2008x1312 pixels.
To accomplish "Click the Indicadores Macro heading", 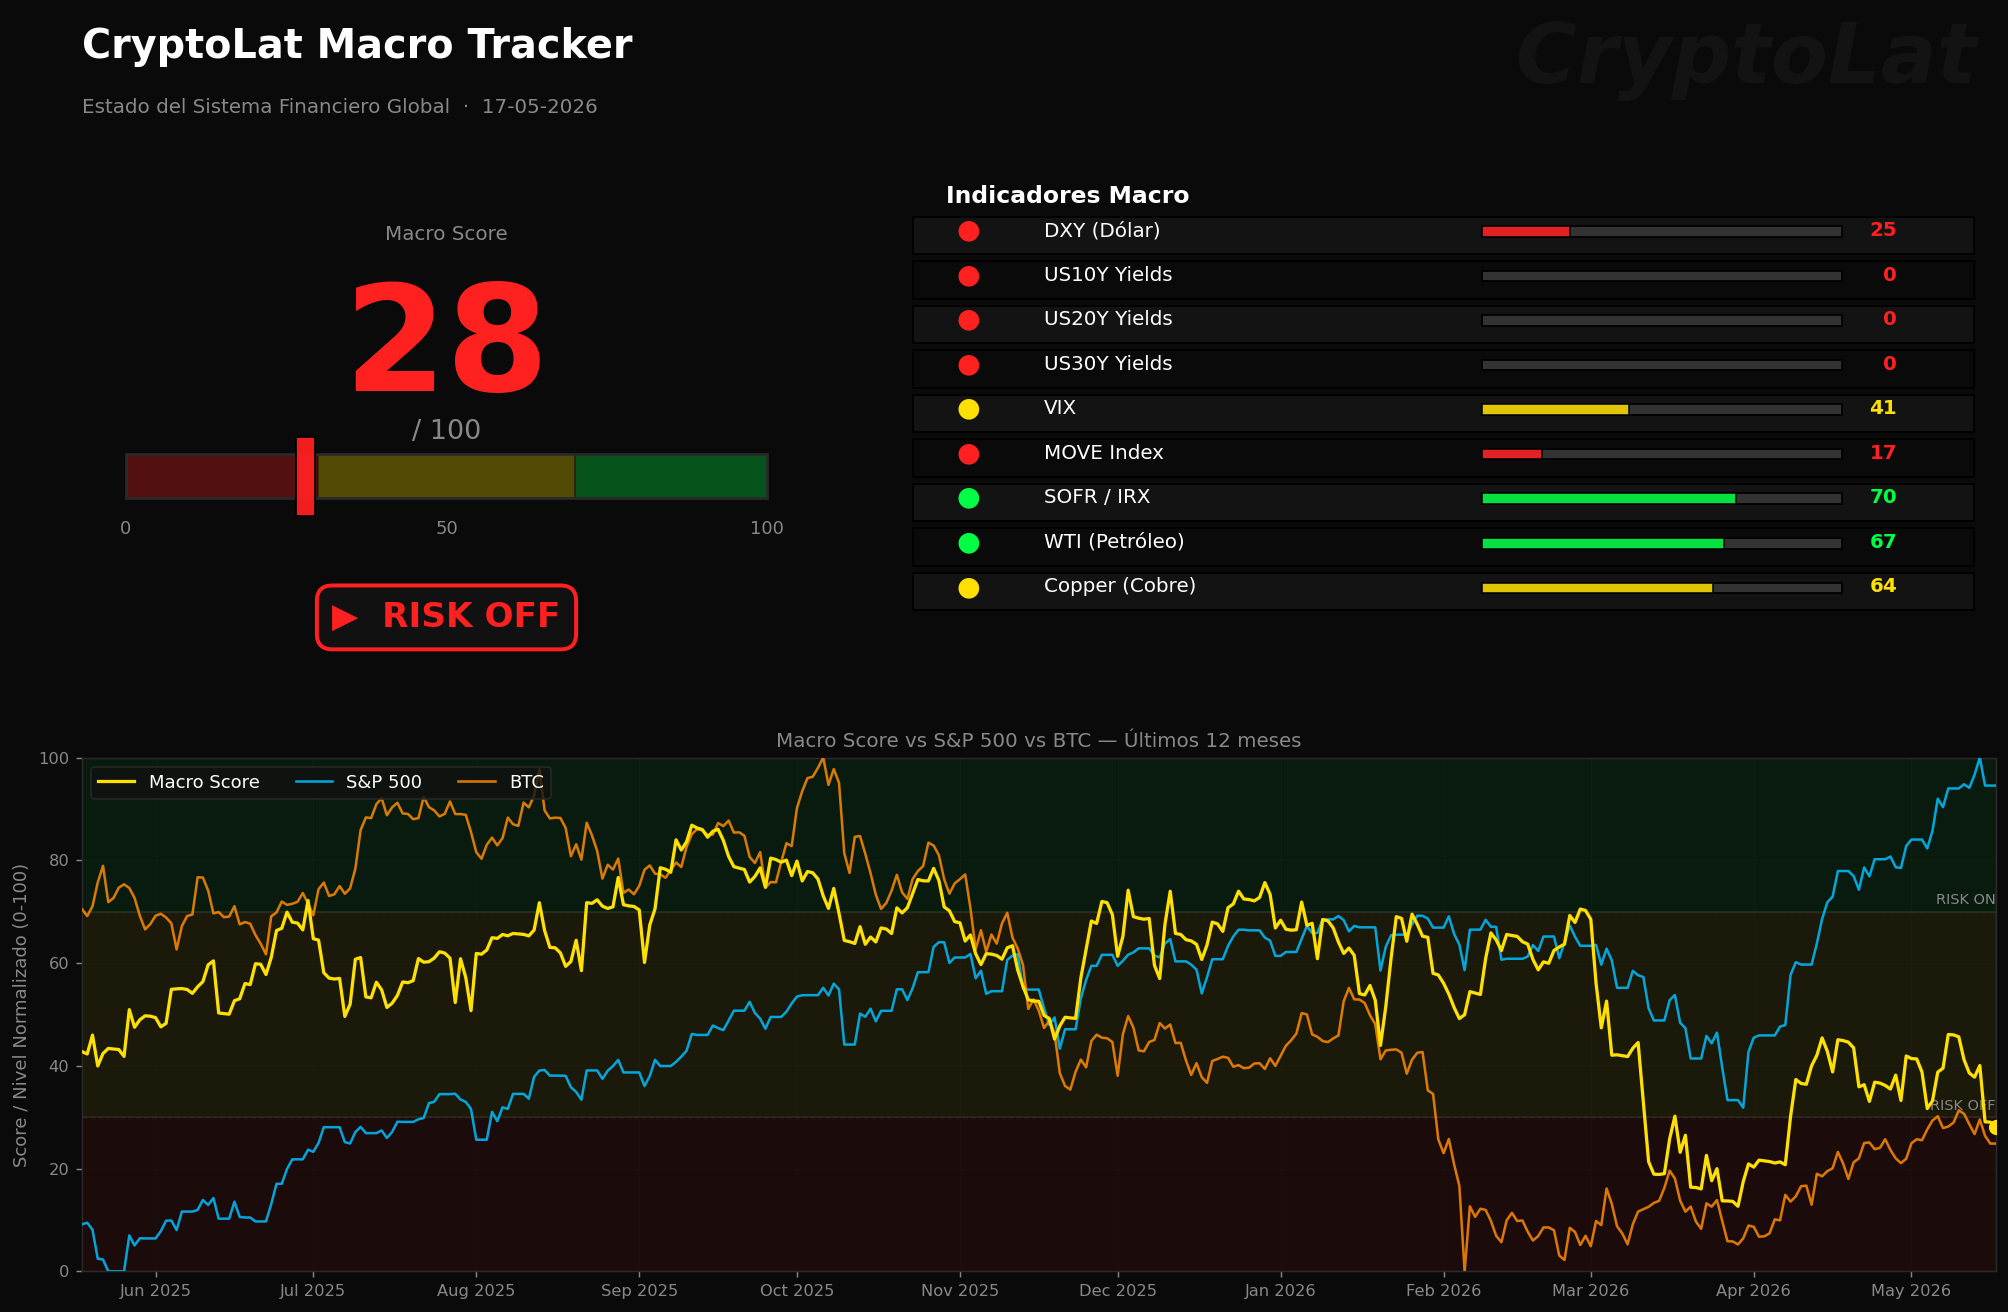I will 1067,196.
